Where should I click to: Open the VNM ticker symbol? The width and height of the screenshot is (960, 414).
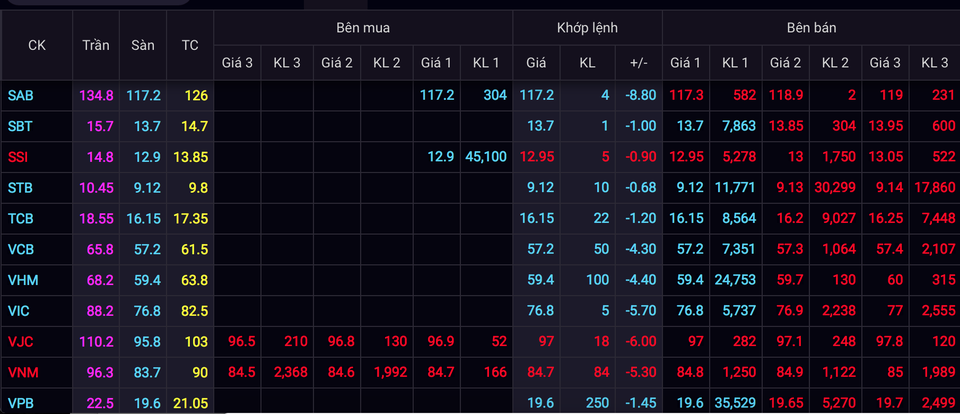[23, 372]
